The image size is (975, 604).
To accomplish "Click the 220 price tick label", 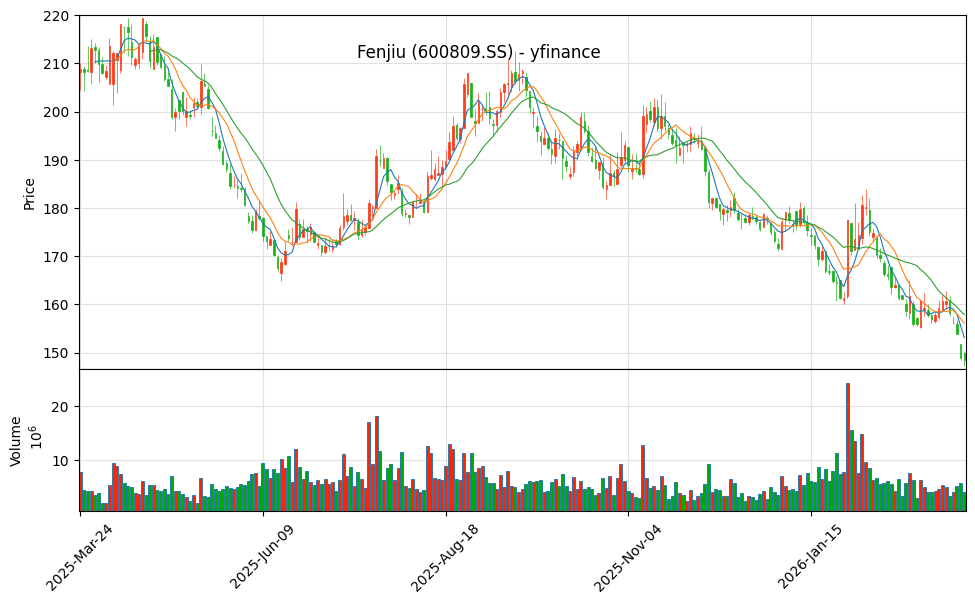I will tap(57, 16).
